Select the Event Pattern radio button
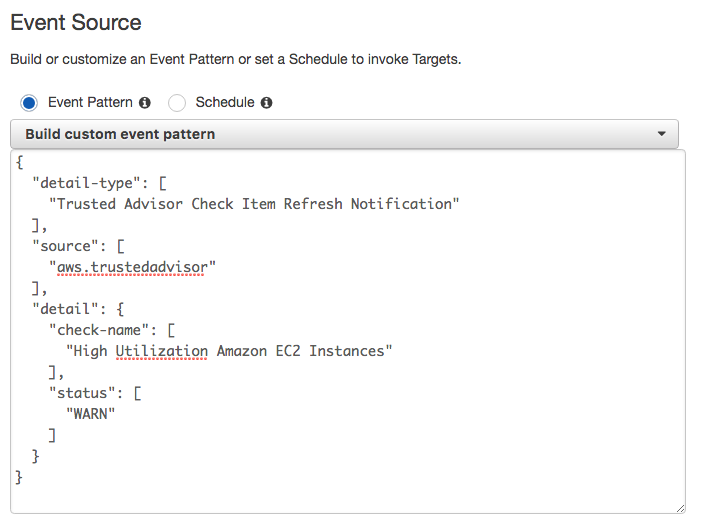Image resolution: width=712 pixels, height=532 pixels. point(29,103)
